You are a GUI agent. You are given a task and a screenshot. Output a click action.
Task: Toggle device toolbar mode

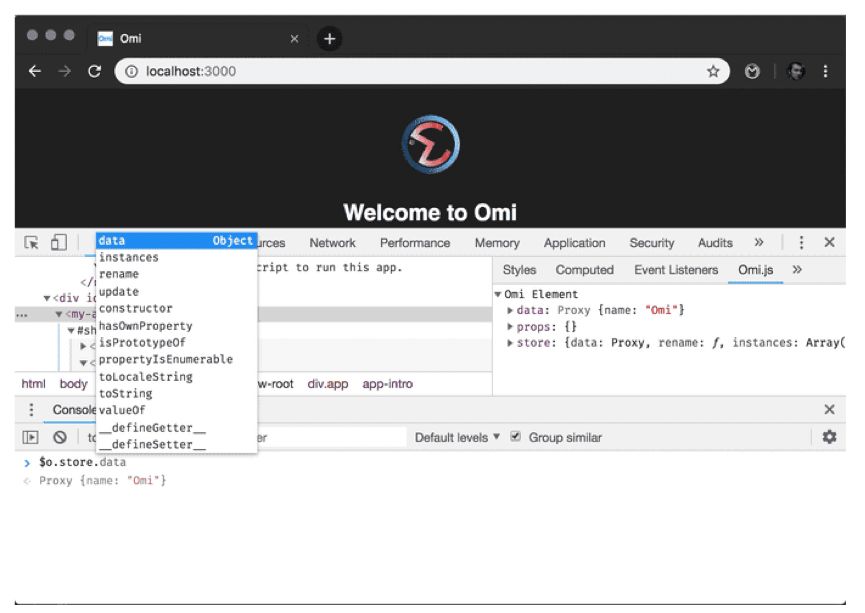point(58,243)
